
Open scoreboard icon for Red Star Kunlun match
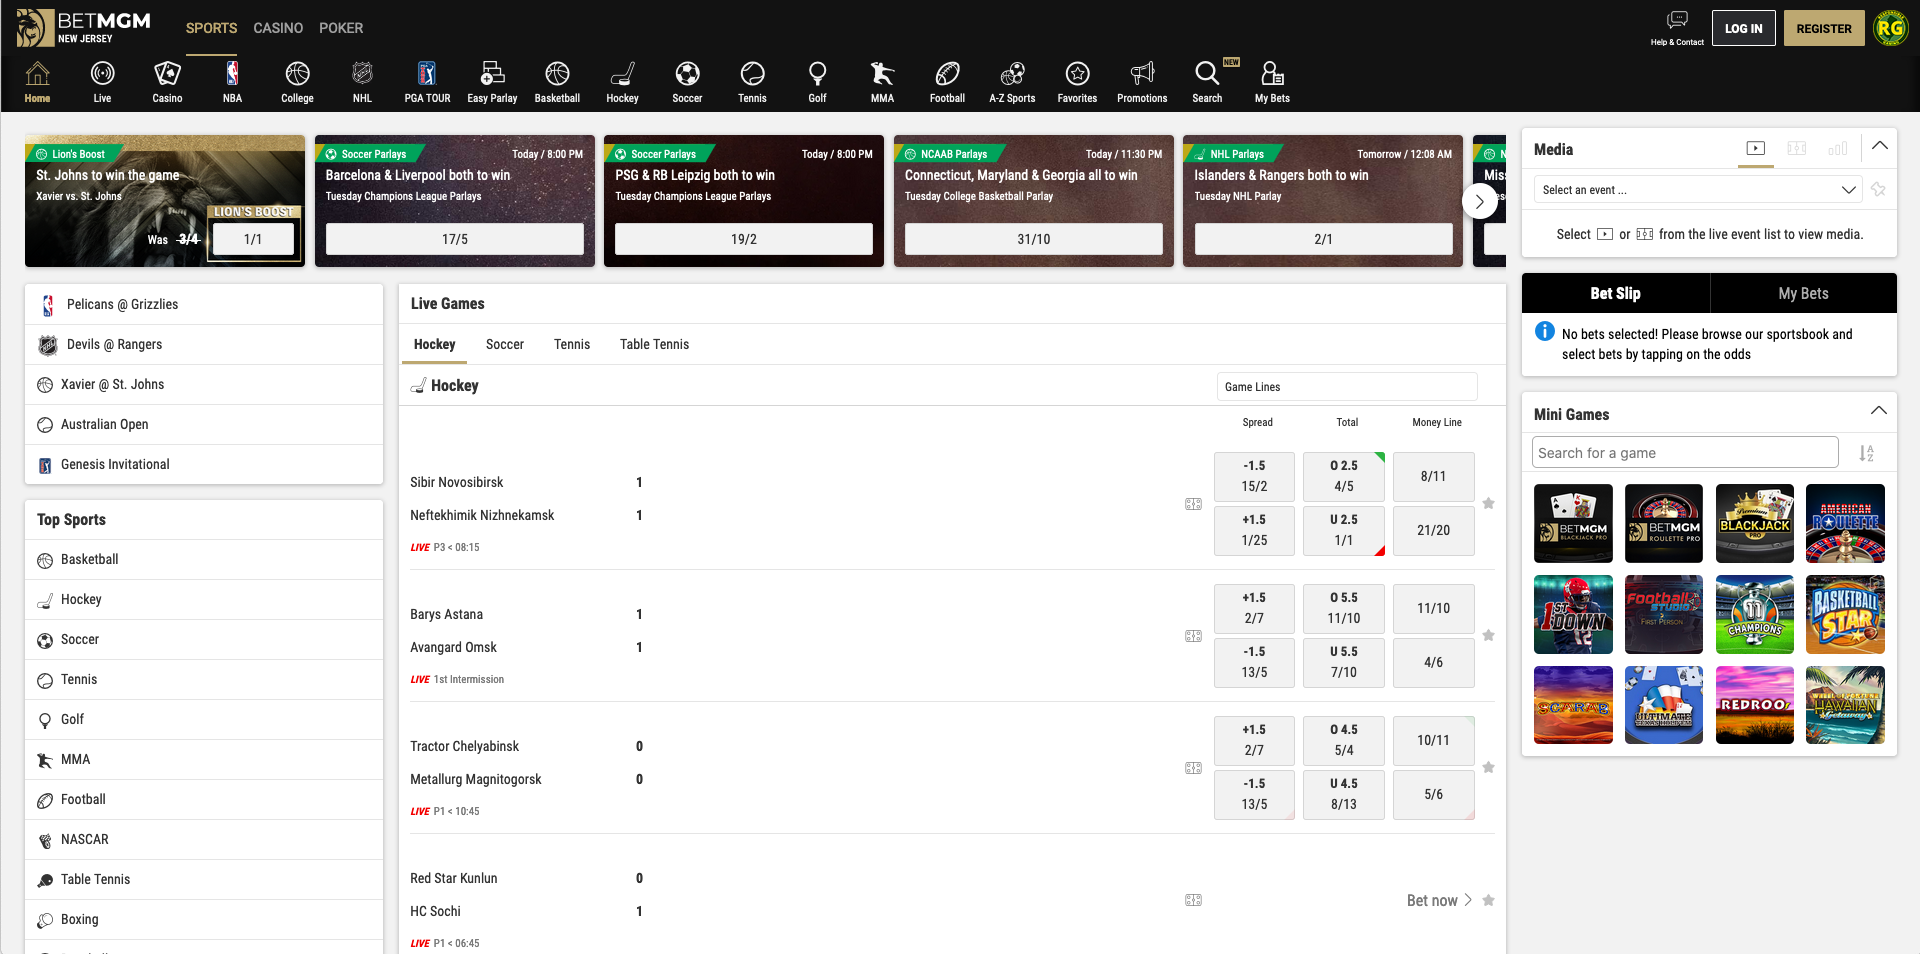pyautogui.click(x=1193, y=900)
